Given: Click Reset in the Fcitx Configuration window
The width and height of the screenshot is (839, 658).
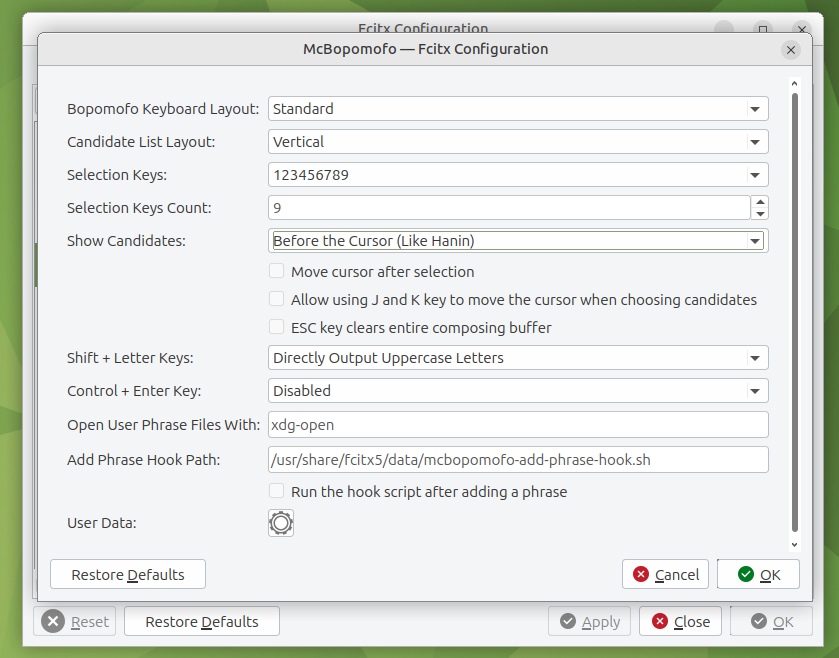Looking at the screenshot, I should pyautogui.click(x=74, y=622).
